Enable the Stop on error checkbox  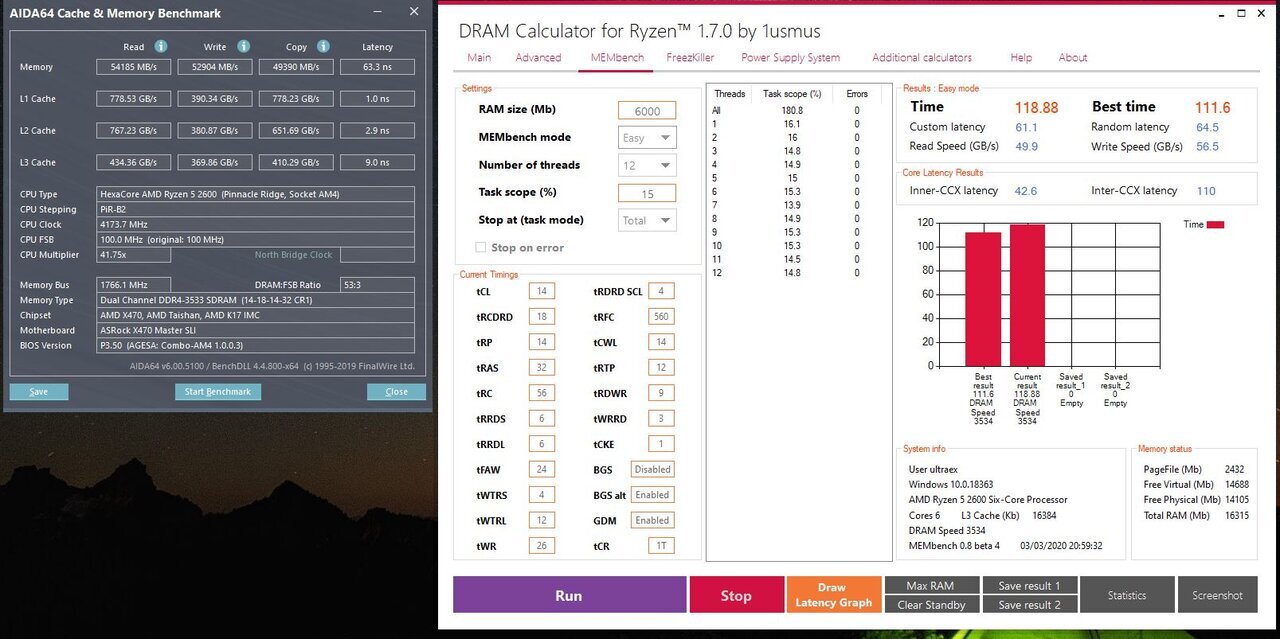pyautogui.click(x=481, y=247)
